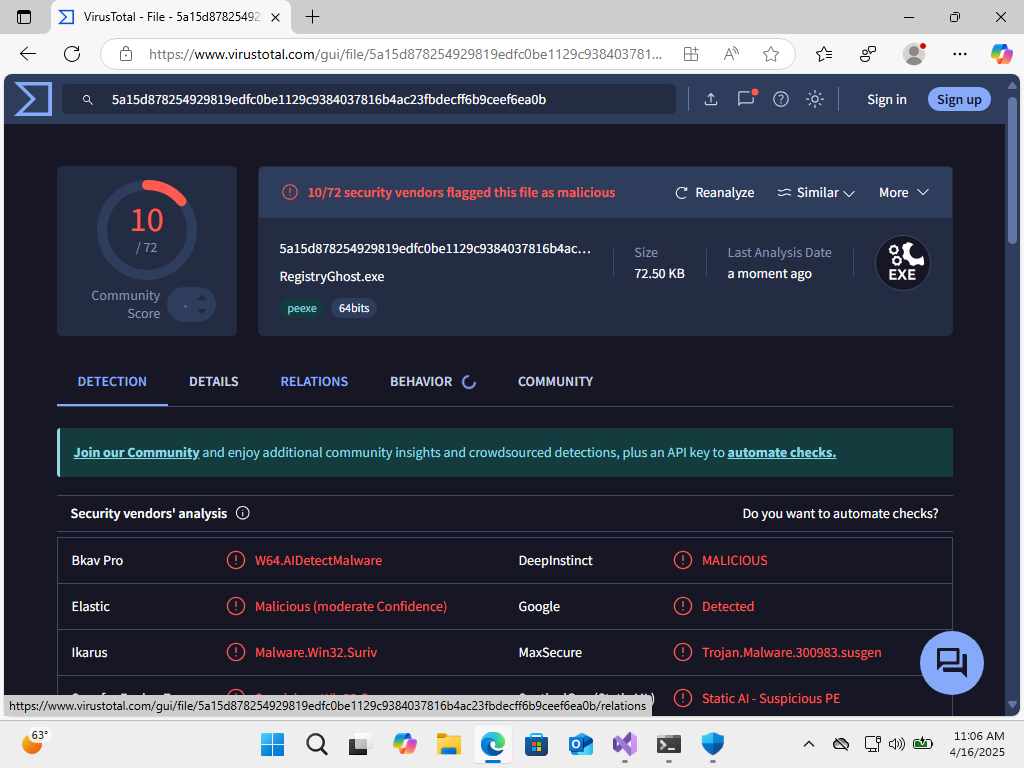Open the More options dropdown
The image size is (1024, 768).
(903, 192)
